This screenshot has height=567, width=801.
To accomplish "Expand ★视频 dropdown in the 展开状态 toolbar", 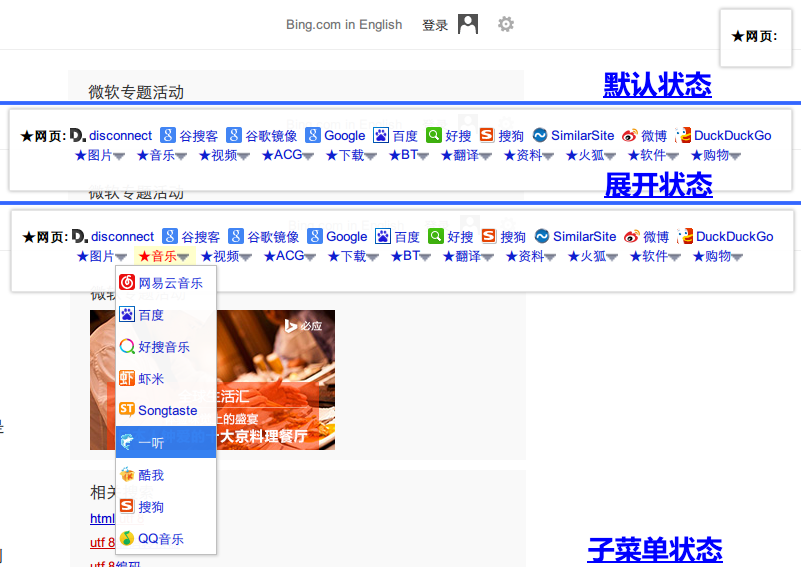I will [x=224, y=155].
